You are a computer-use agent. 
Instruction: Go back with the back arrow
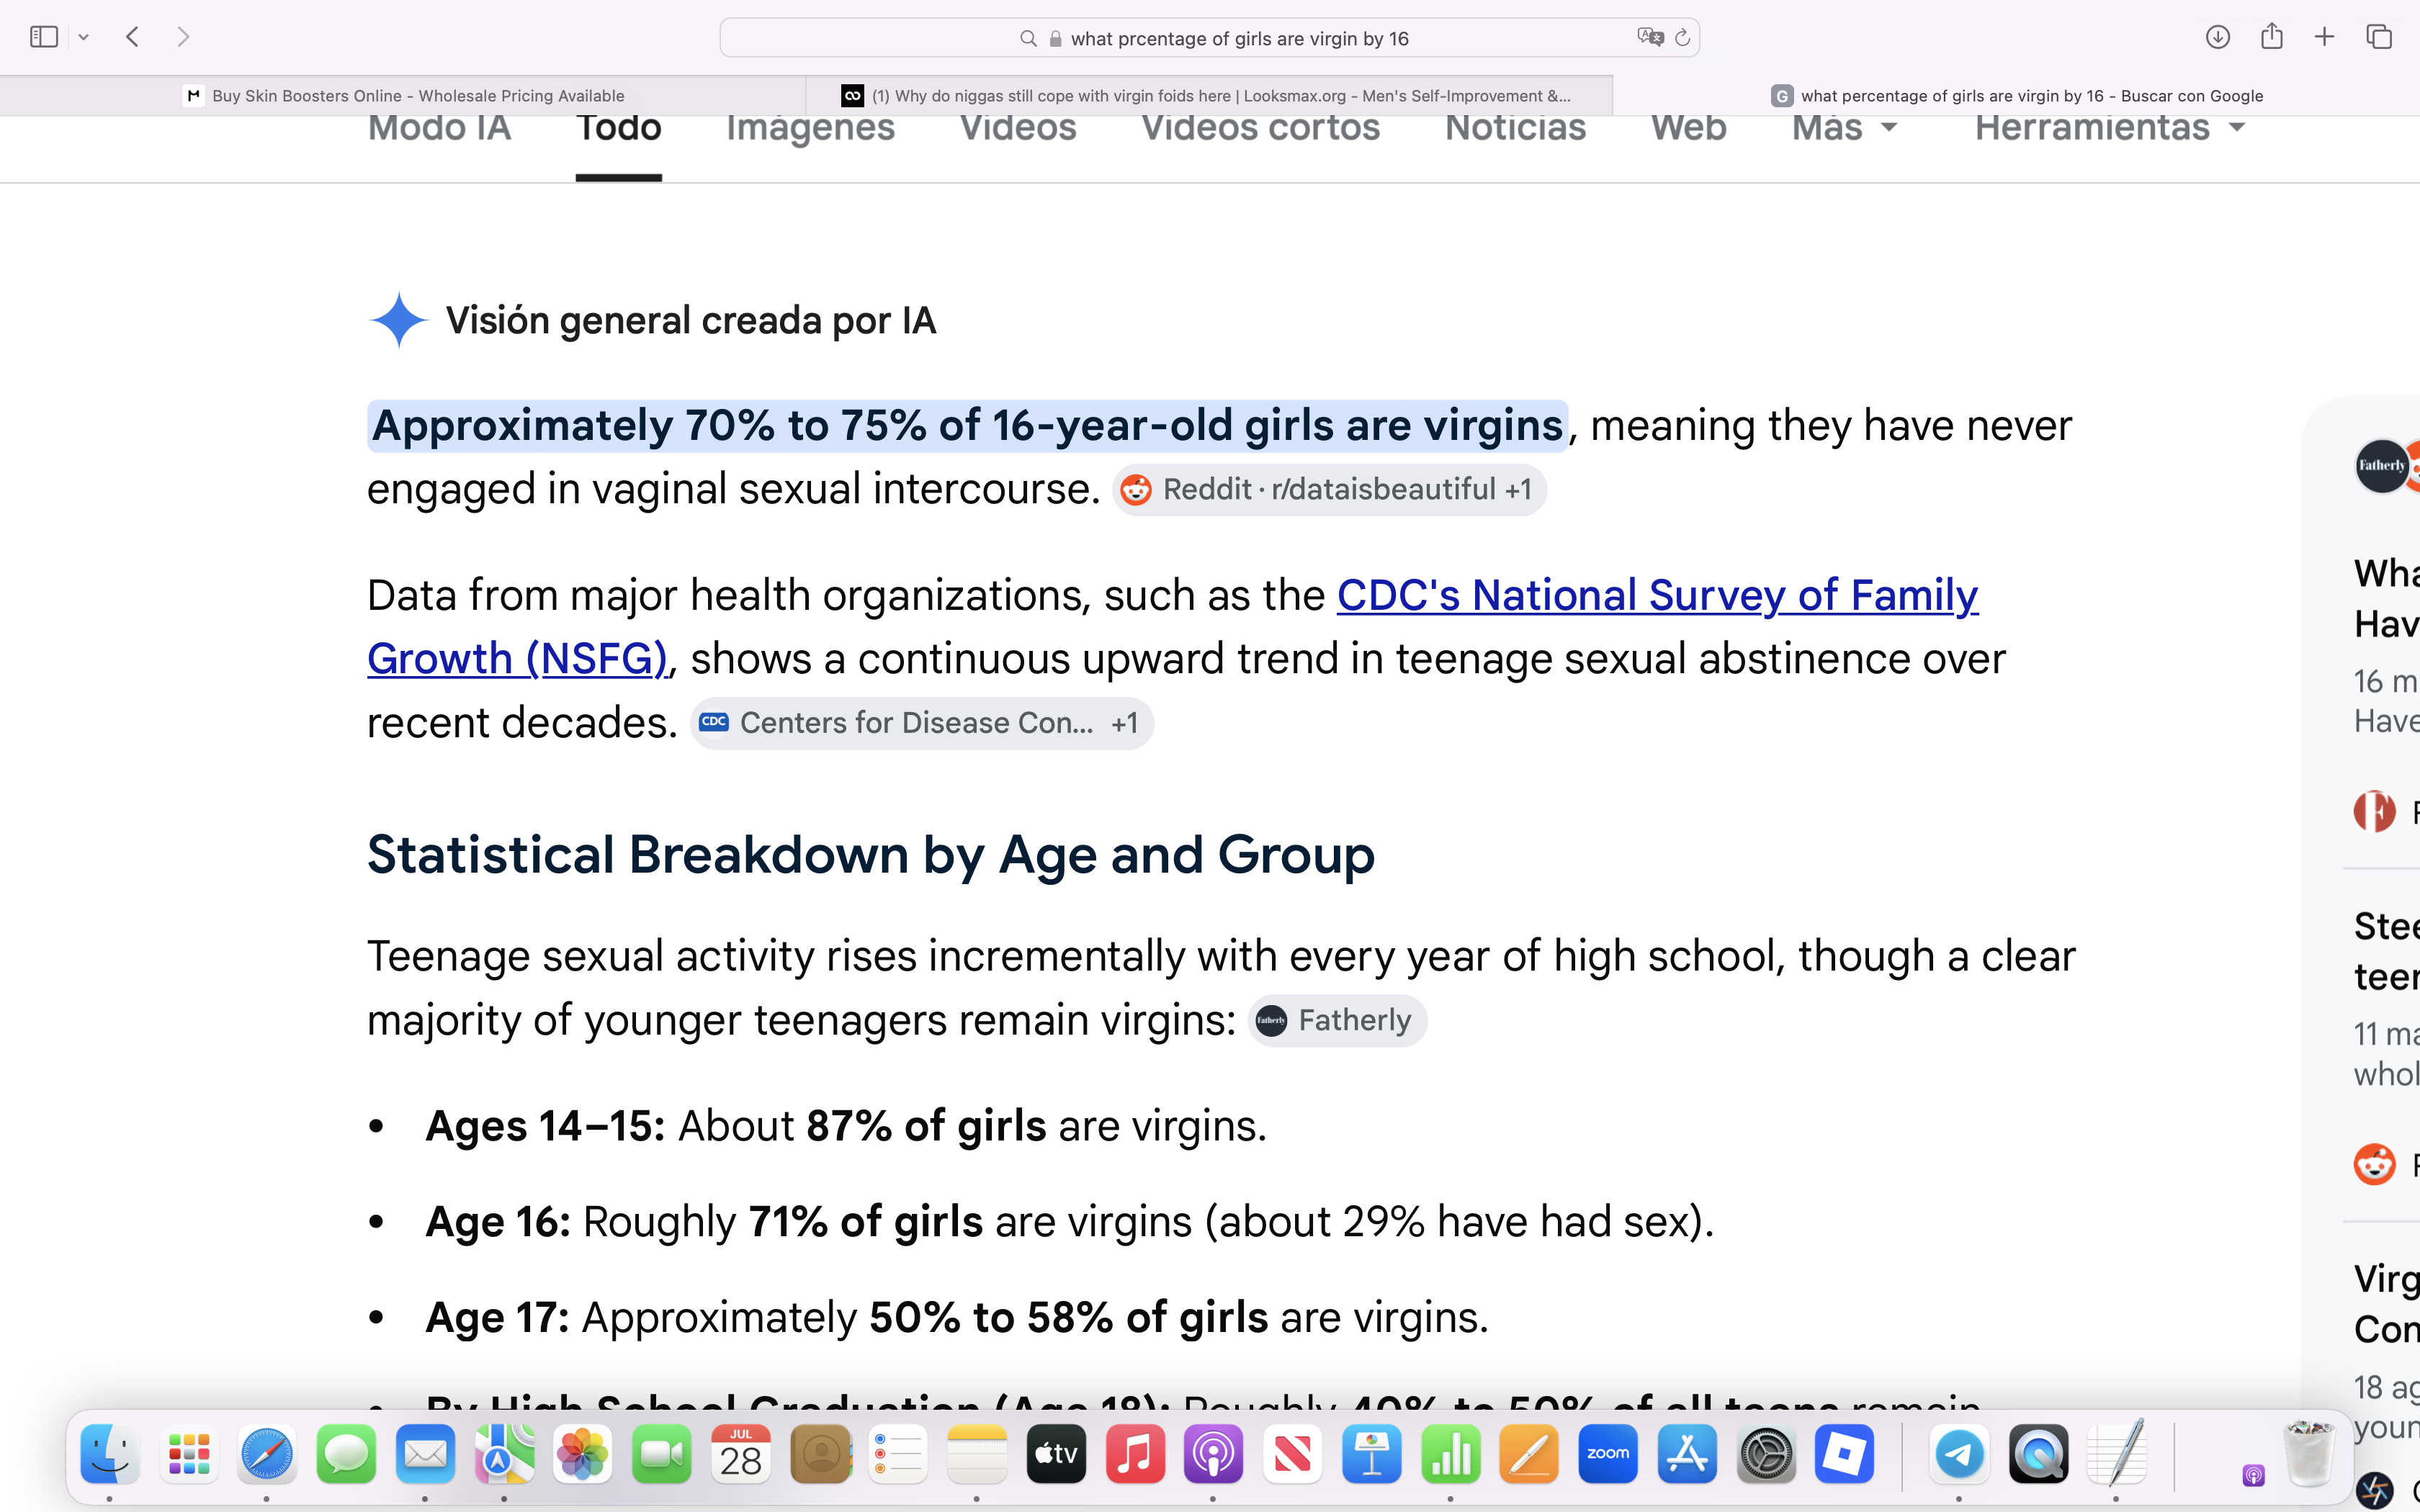[132, 37]
